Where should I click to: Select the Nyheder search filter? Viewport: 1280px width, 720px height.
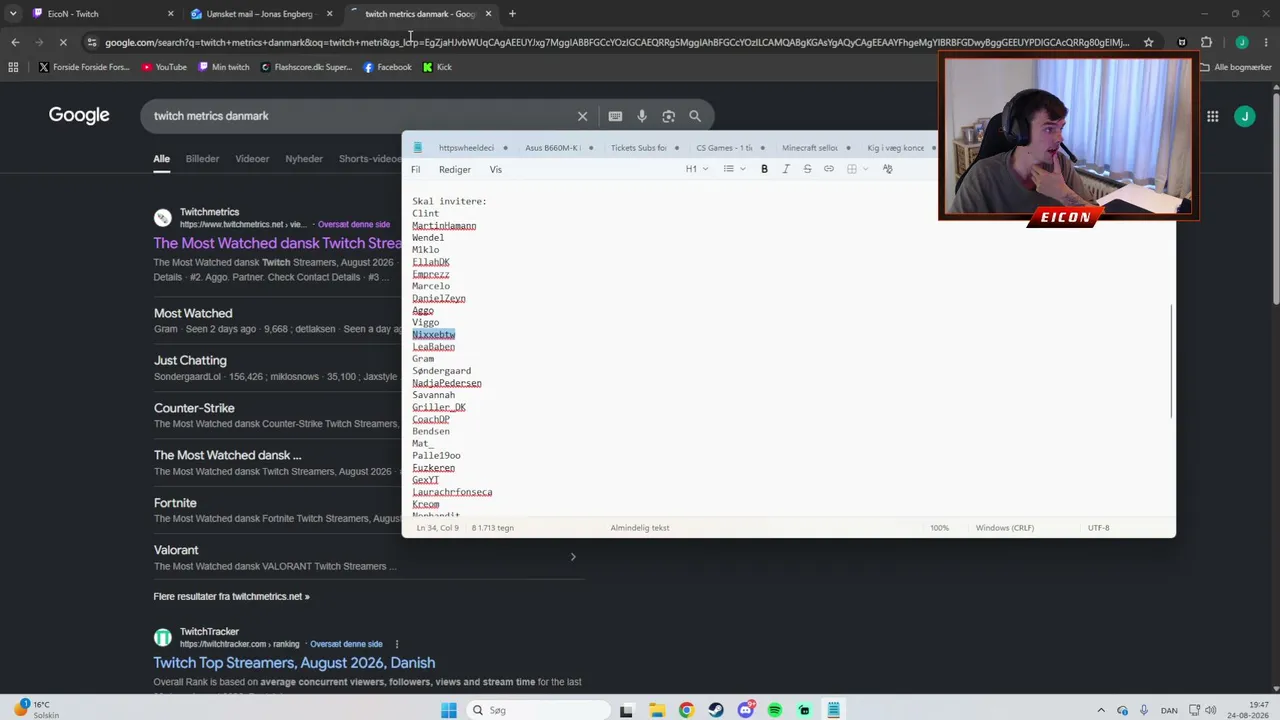pyautogui.click(x=304, y=159)
